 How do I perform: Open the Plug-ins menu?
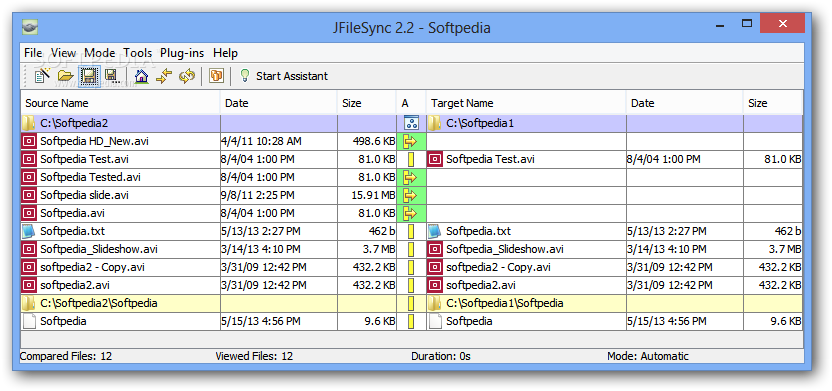[183, 53]
